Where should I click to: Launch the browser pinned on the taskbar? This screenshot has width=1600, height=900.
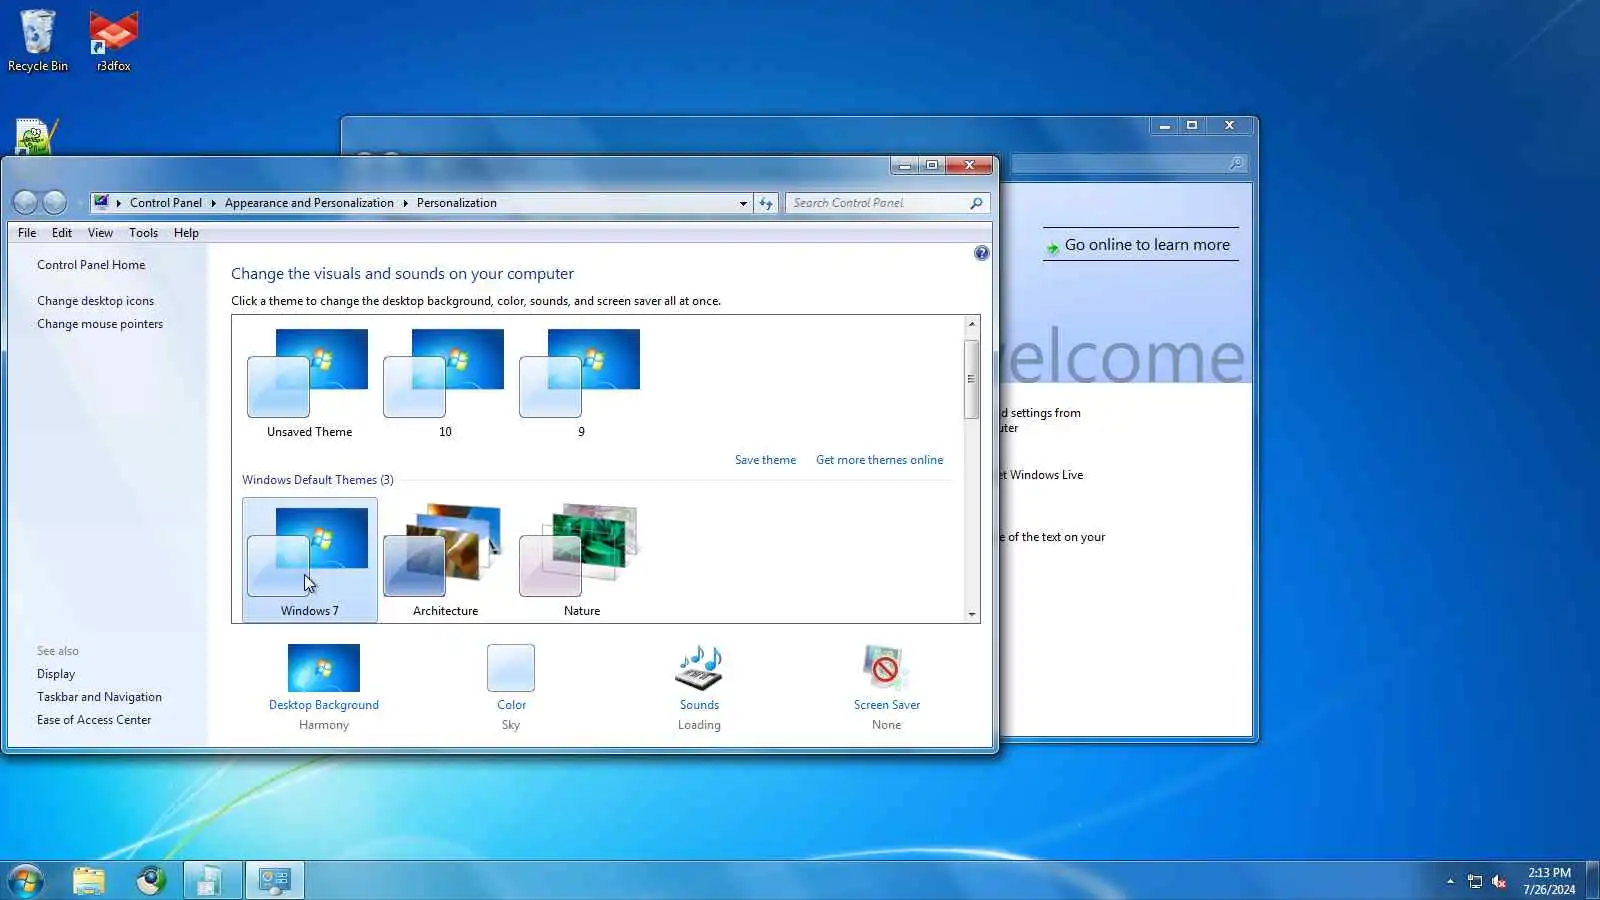151,880
